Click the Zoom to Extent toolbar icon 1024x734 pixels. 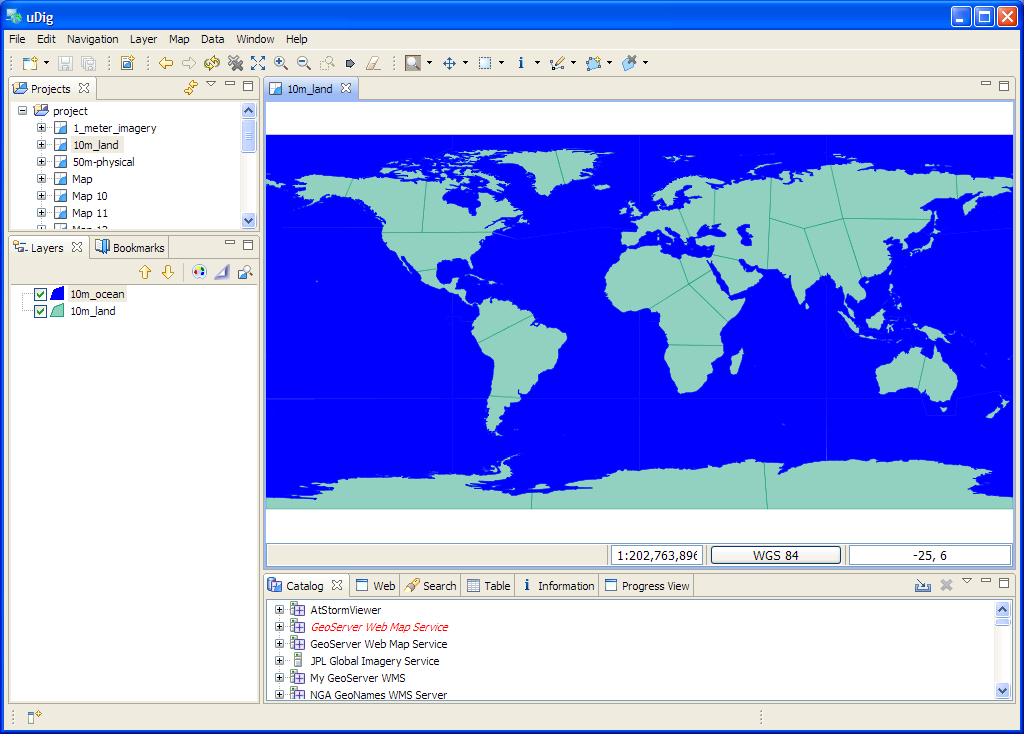click(257, 62)
